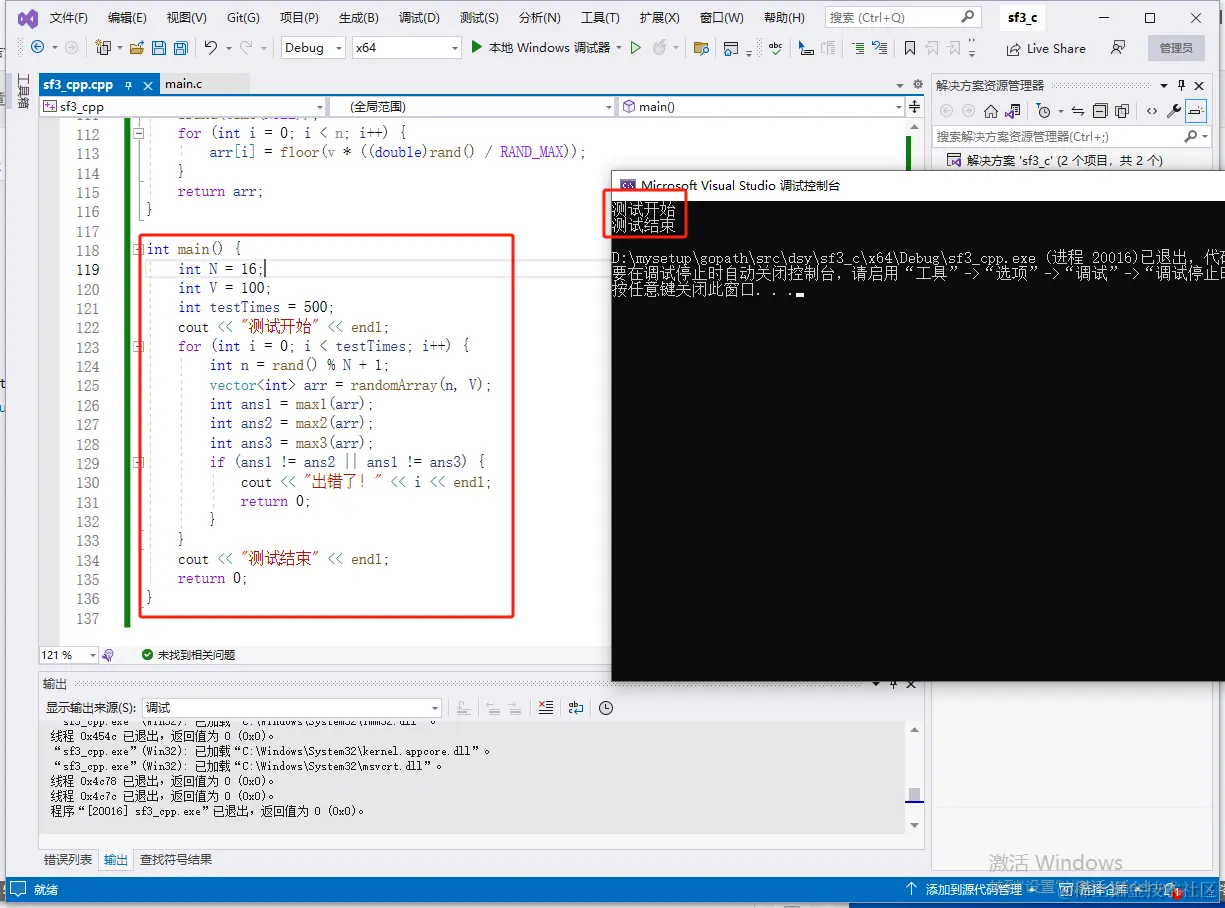Collapse the if block fold at line 129
The width and height of the screenshot is (1225, 908).
coord(139,463)
